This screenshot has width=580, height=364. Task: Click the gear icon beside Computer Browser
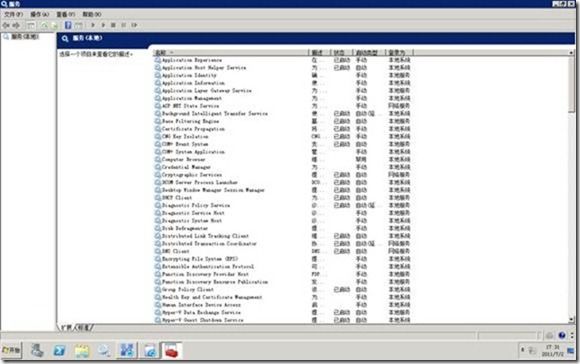(x=158, y=159)
